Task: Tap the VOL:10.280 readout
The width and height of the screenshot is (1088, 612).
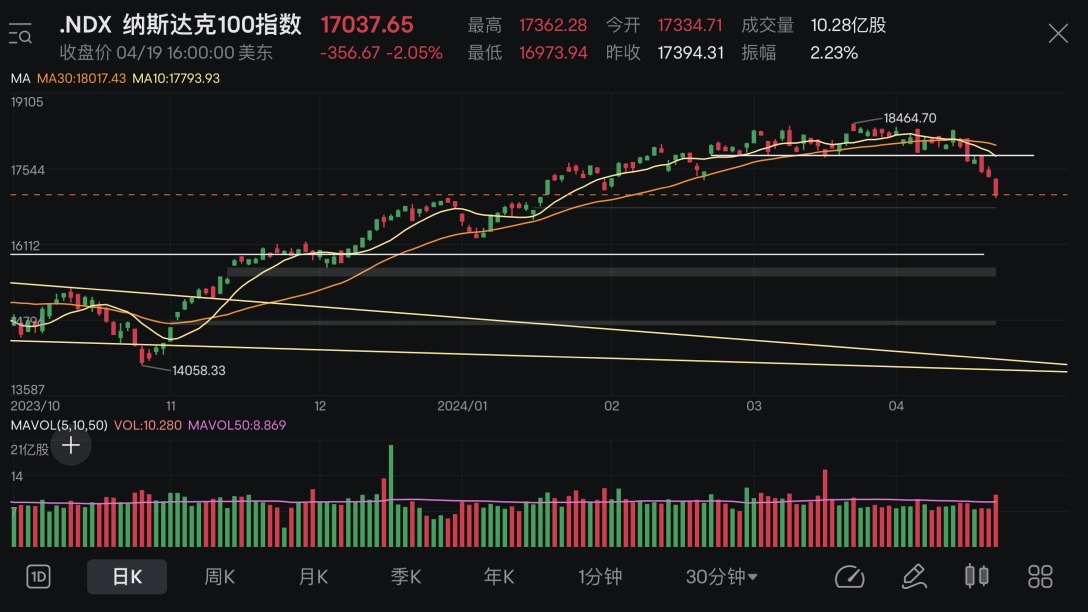Action: (148, 425)
